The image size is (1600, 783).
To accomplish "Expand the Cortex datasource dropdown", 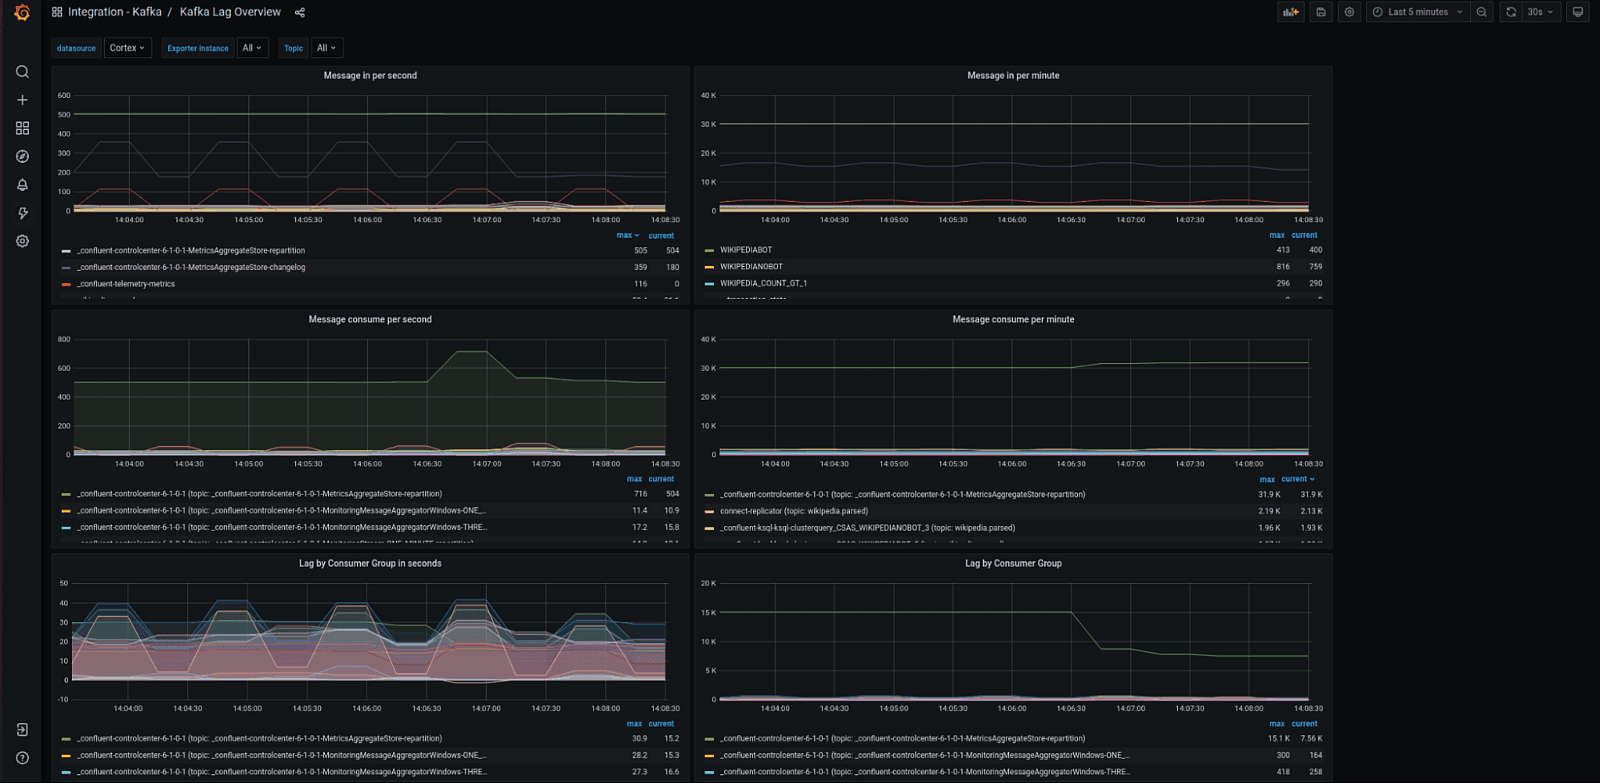I will [x=128, y=48].
